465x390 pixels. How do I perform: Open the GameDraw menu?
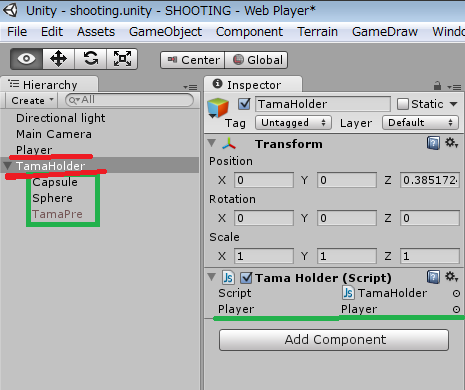[385, 32]
